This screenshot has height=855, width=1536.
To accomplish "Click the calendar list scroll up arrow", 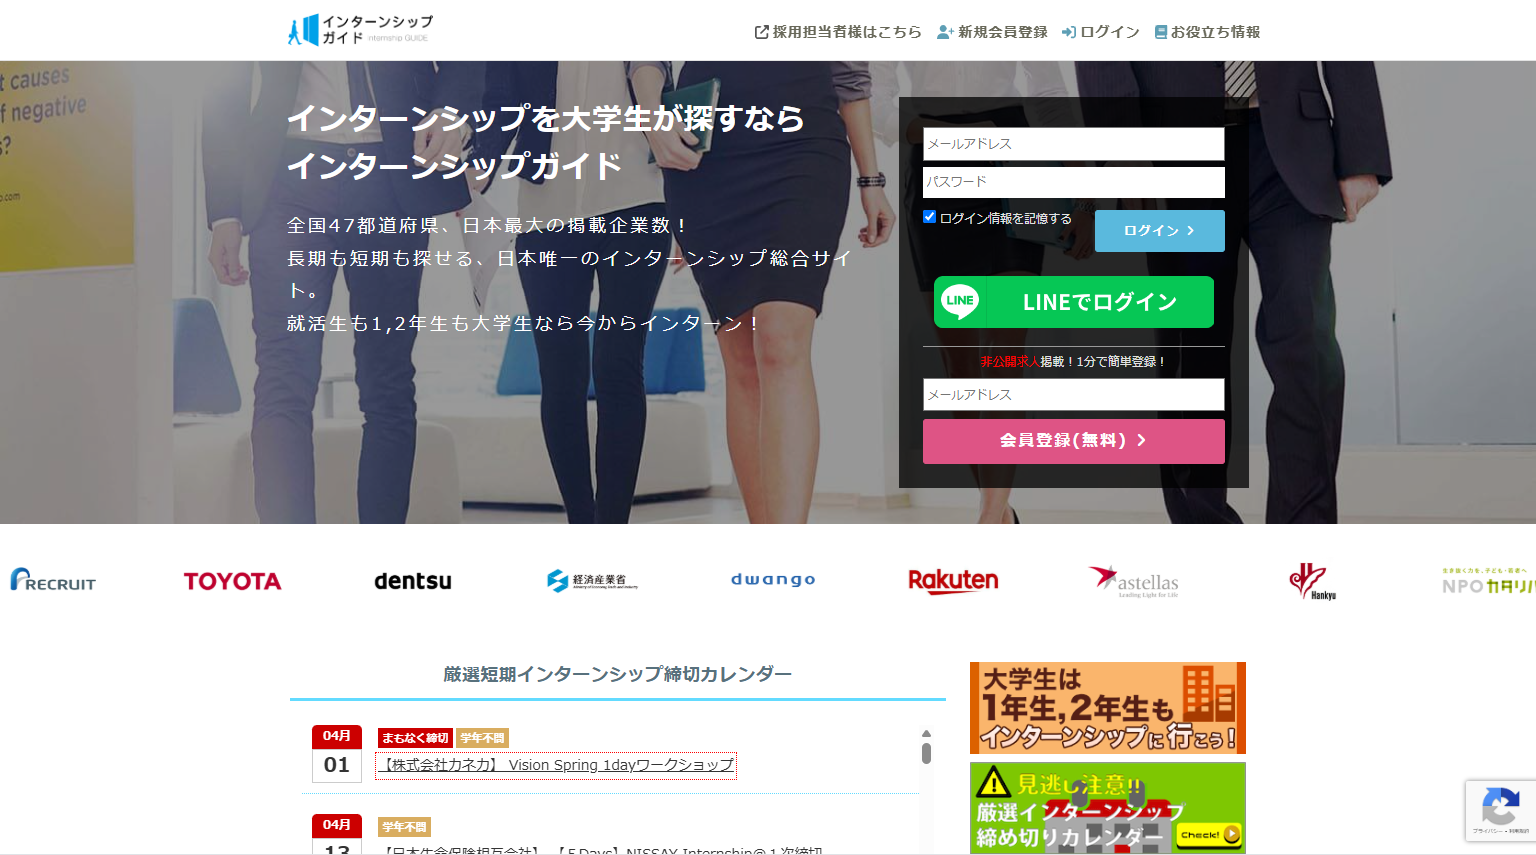I will 926,734.
